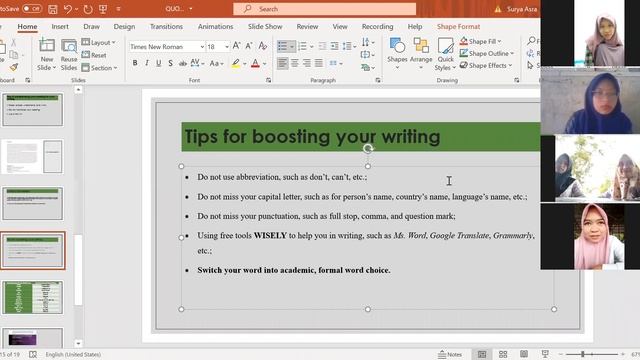Screen dimensions: 640x360
Task: Align text right
Action: (x=307, y=63)
